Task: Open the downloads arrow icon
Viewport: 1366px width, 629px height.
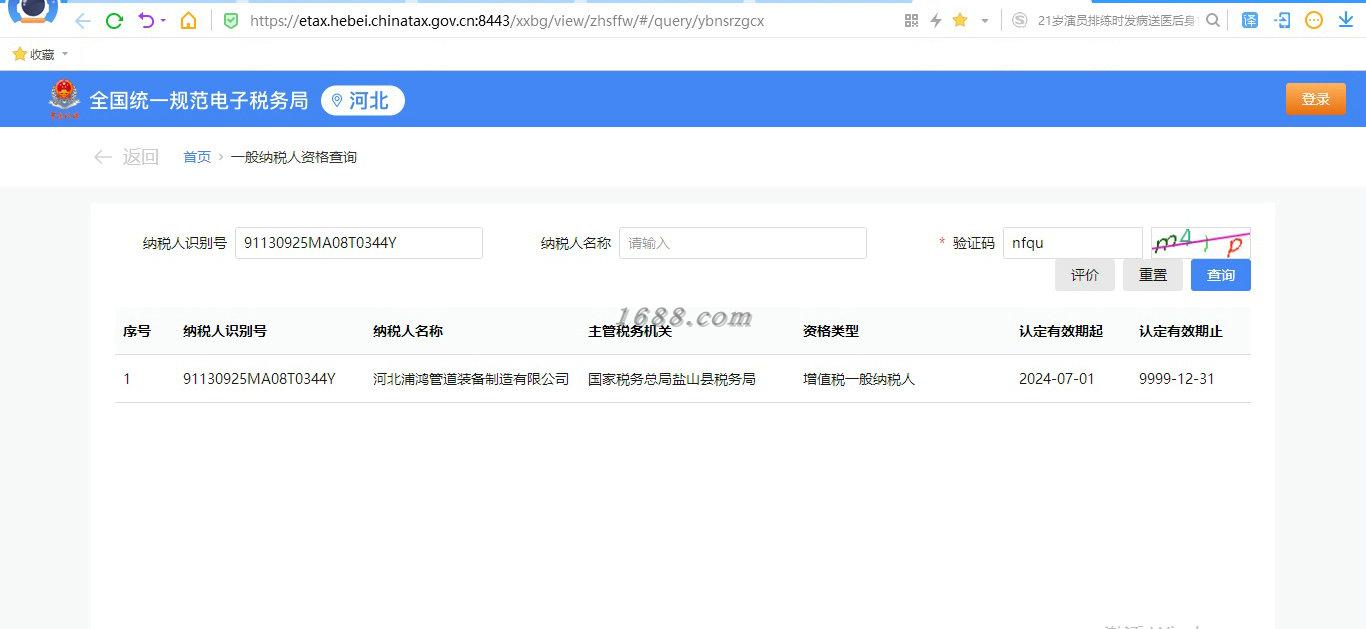Action: pos(1346,20)
